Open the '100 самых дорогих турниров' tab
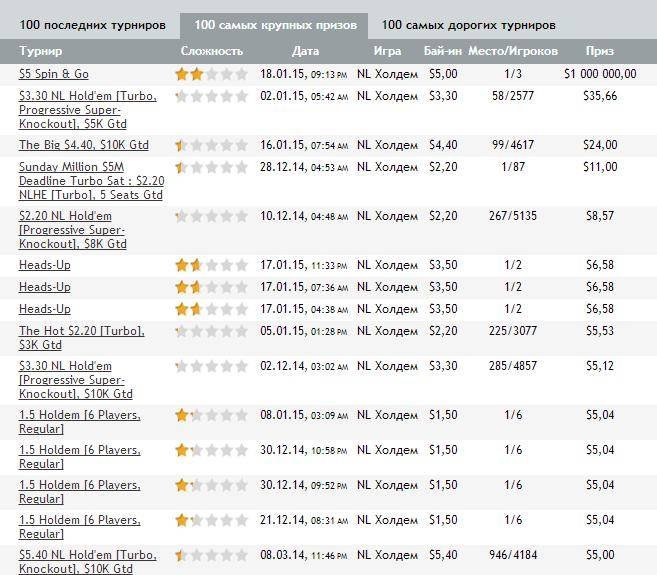The image size is (657, 575). click(x=469, y=25)
